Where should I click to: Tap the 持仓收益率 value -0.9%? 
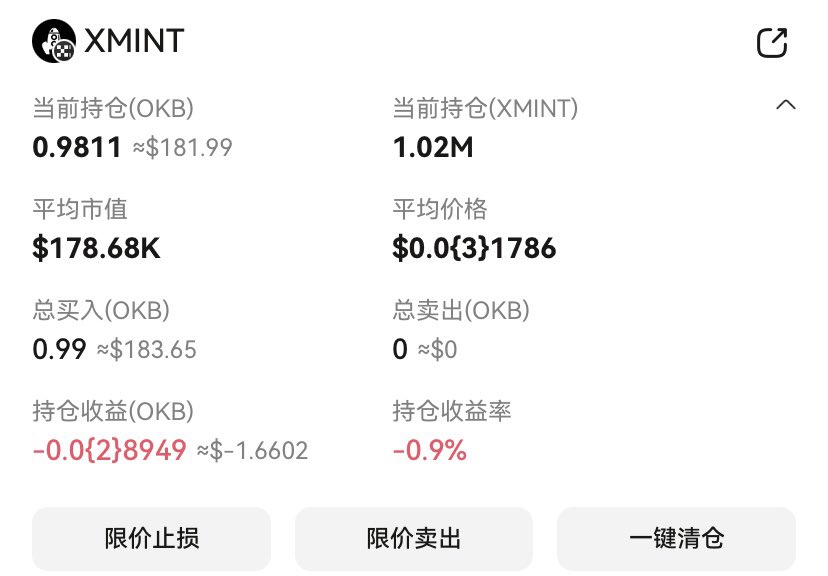430,450
